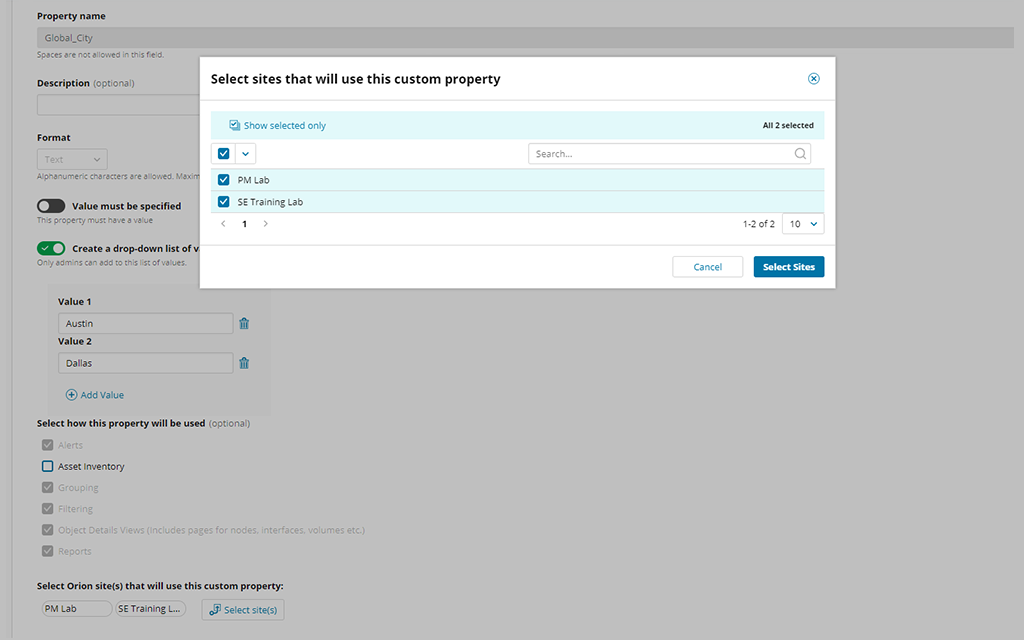The image size is (1024, 640).
Task: Click the next page arrow in pagination
Action: [265, 223]
